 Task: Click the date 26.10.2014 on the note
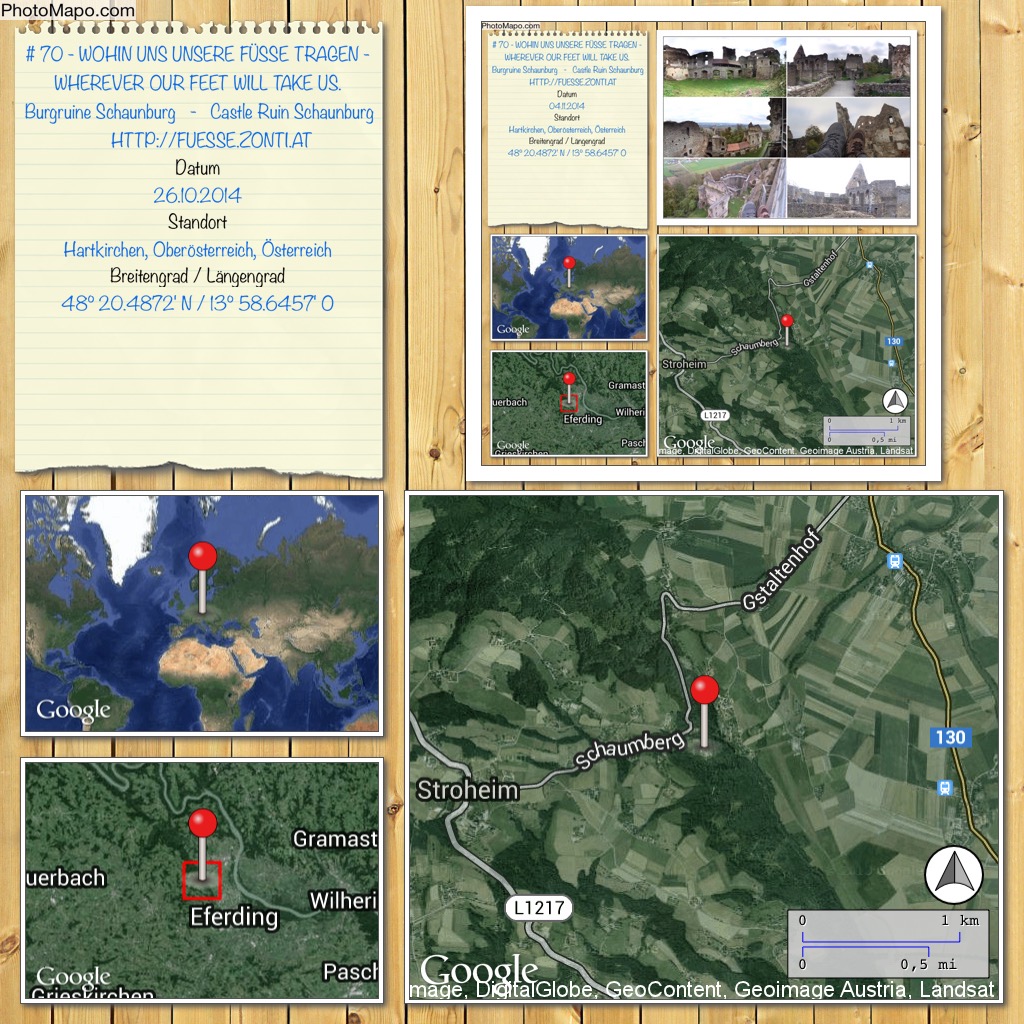click(x=197, y=195)
